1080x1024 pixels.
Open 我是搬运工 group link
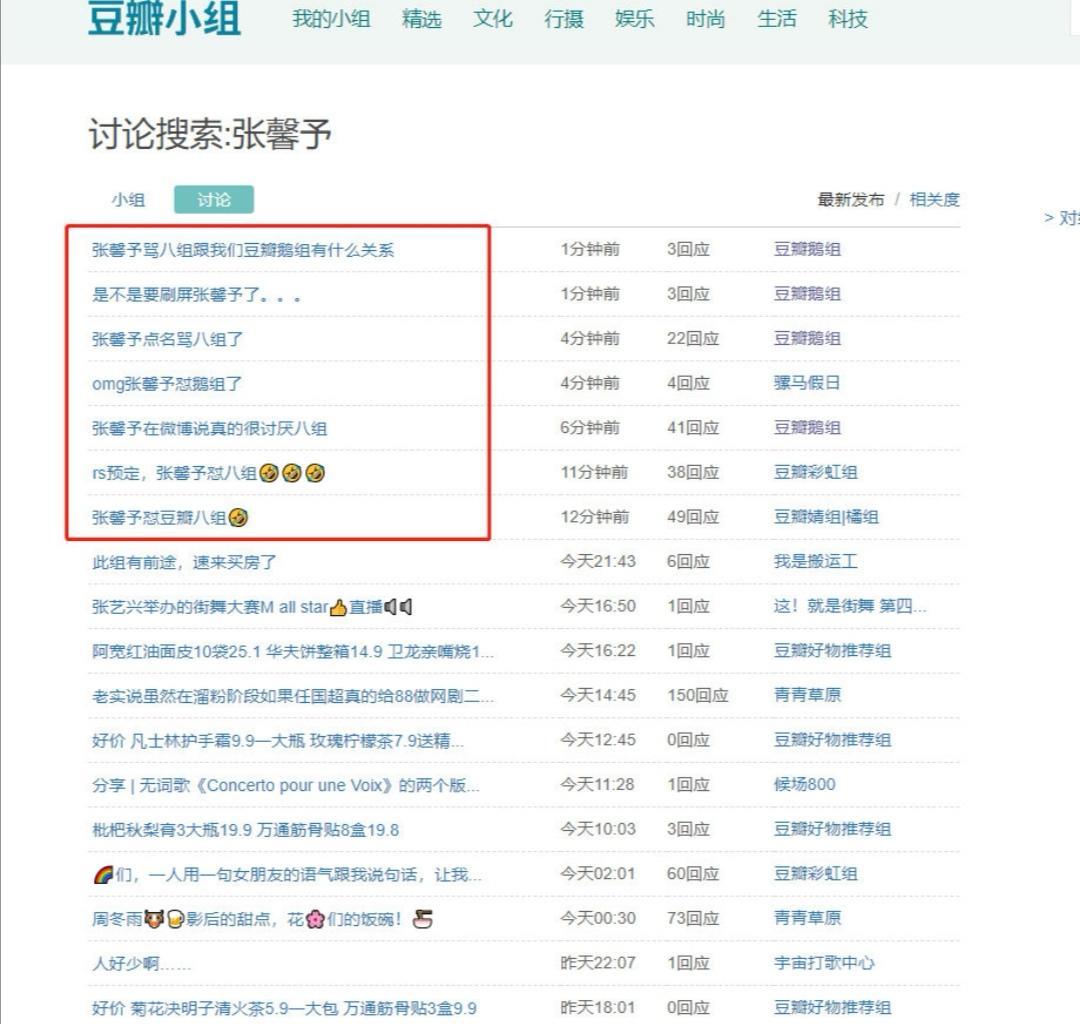pos(815,561)
